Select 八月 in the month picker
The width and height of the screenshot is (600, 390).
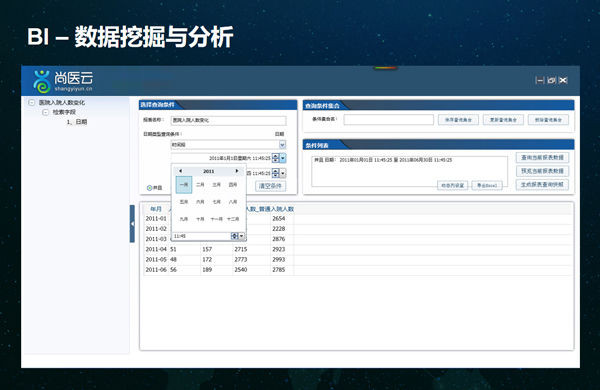click(233, 202)
